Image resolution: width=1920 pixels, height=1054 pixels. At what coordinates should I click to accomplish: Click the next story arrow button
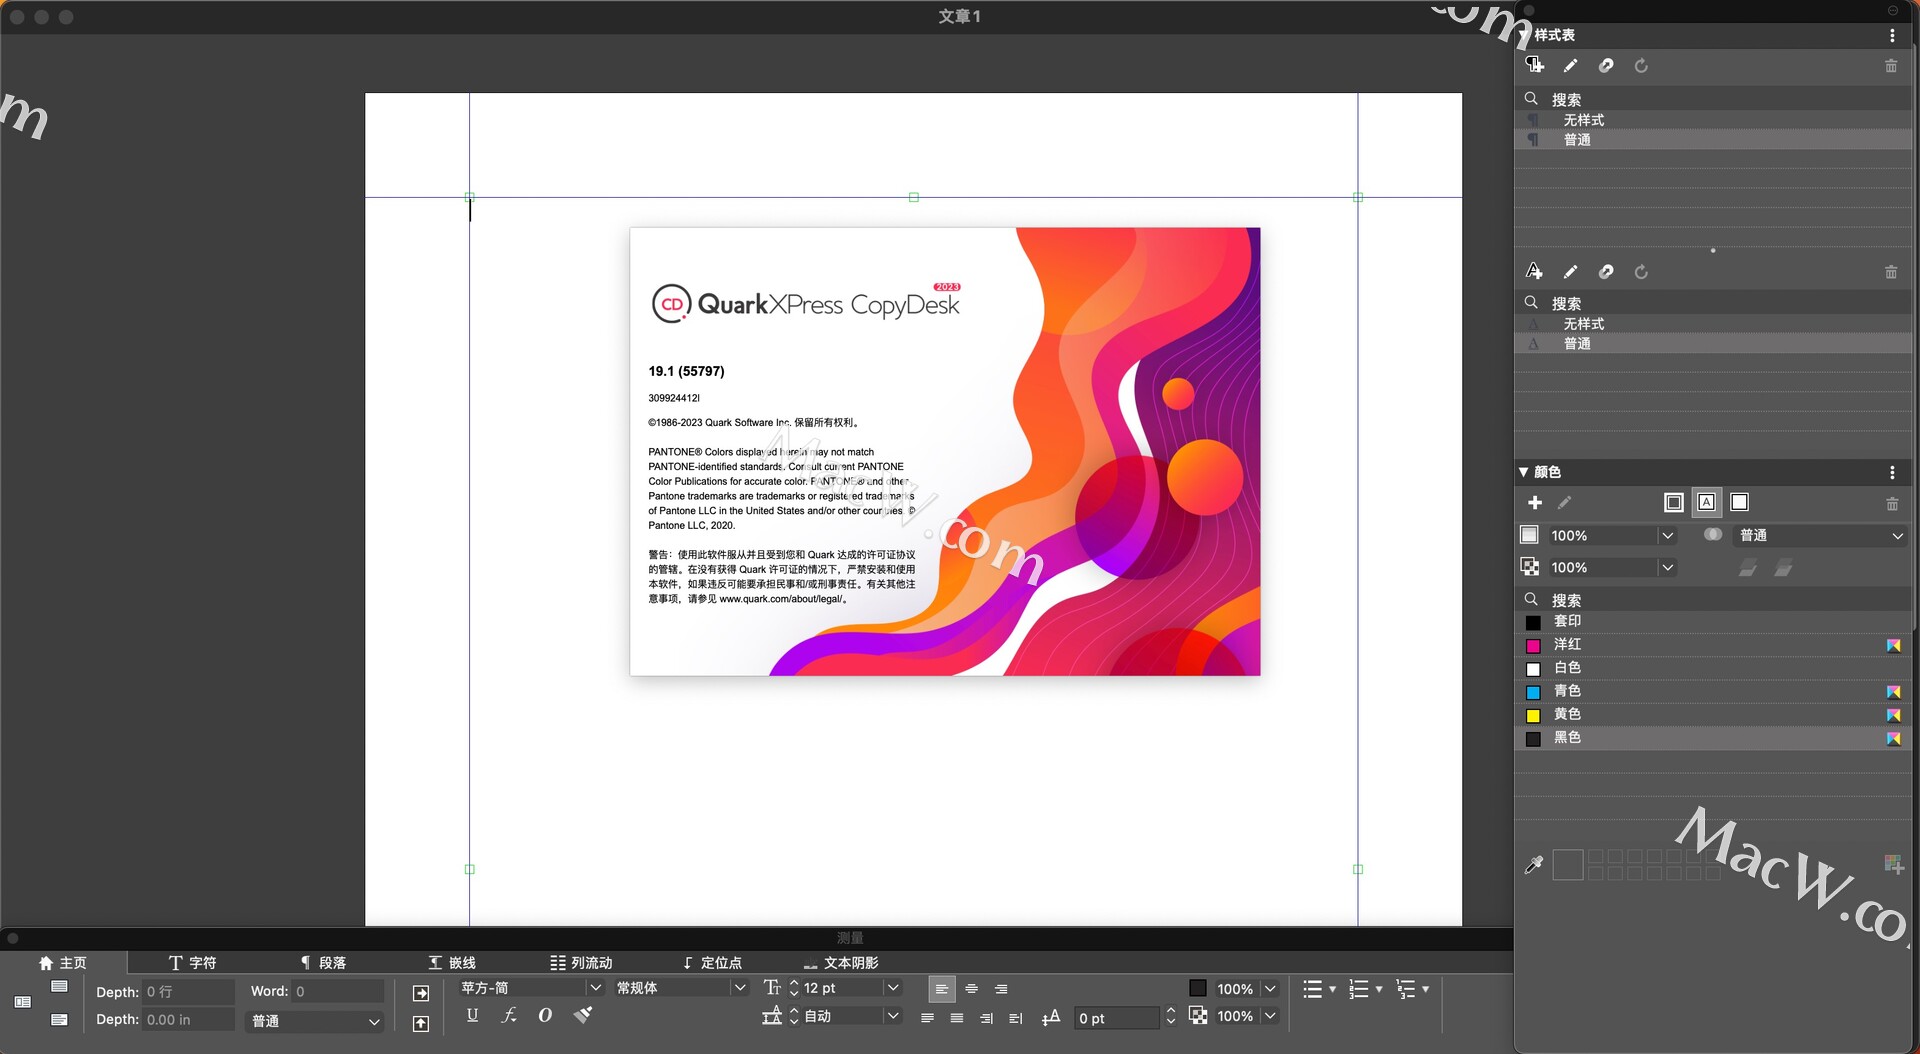421,993
